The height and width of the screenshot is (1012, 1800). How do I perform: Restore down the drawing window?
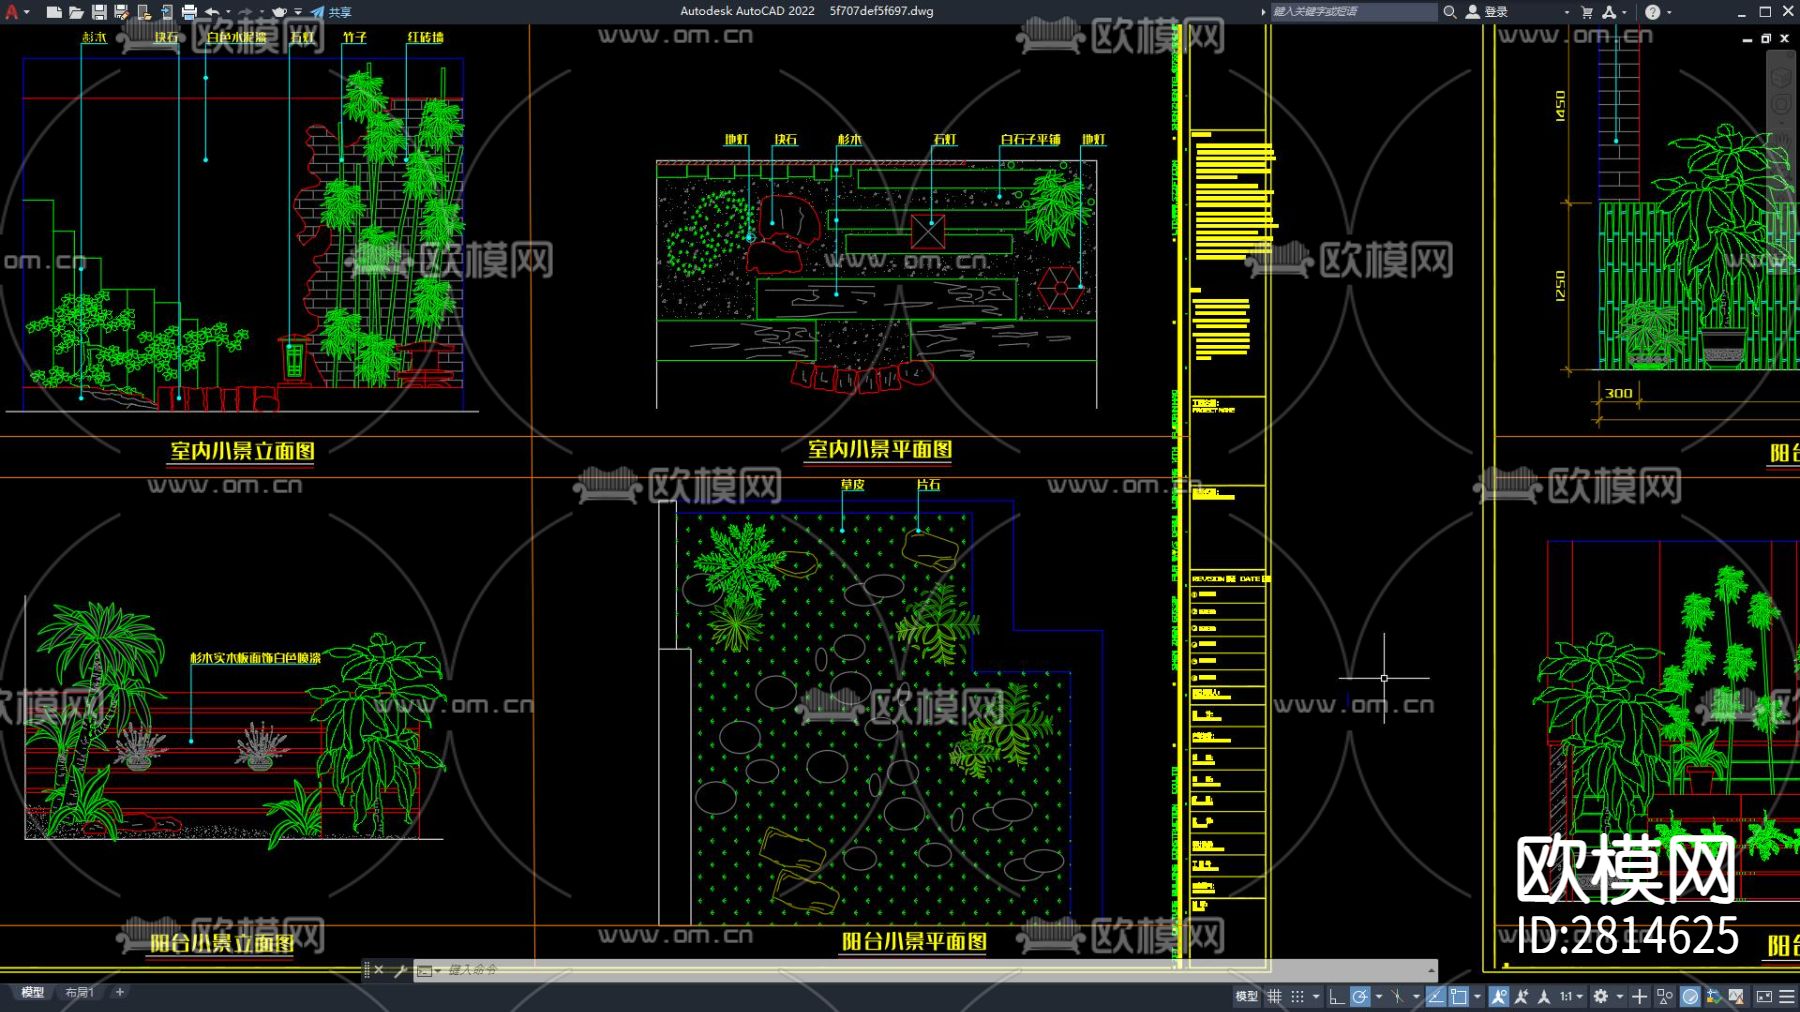point(1766,38)
